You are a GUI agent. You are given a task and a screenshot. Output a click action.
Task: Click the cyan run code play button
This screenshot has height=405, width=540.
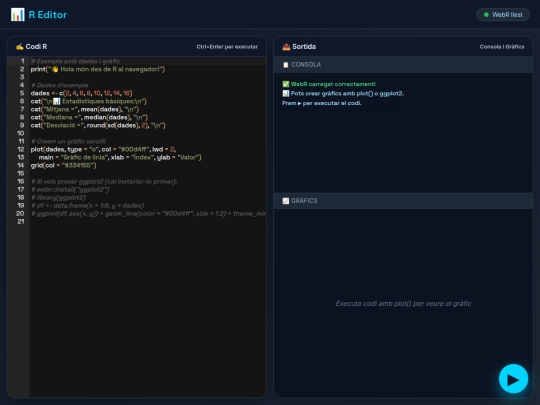pyautogui.click(x=513, y=378)
